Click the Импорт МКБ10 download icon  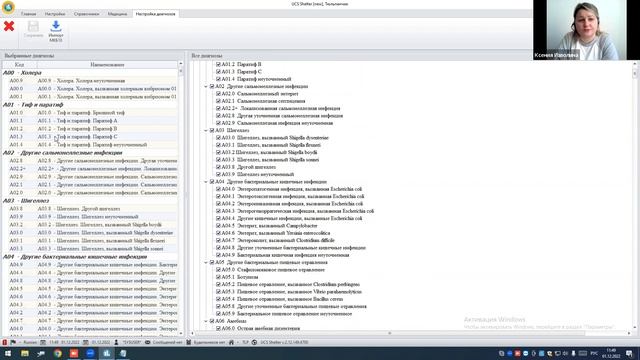pyautogui.click(x=56, y=26)
